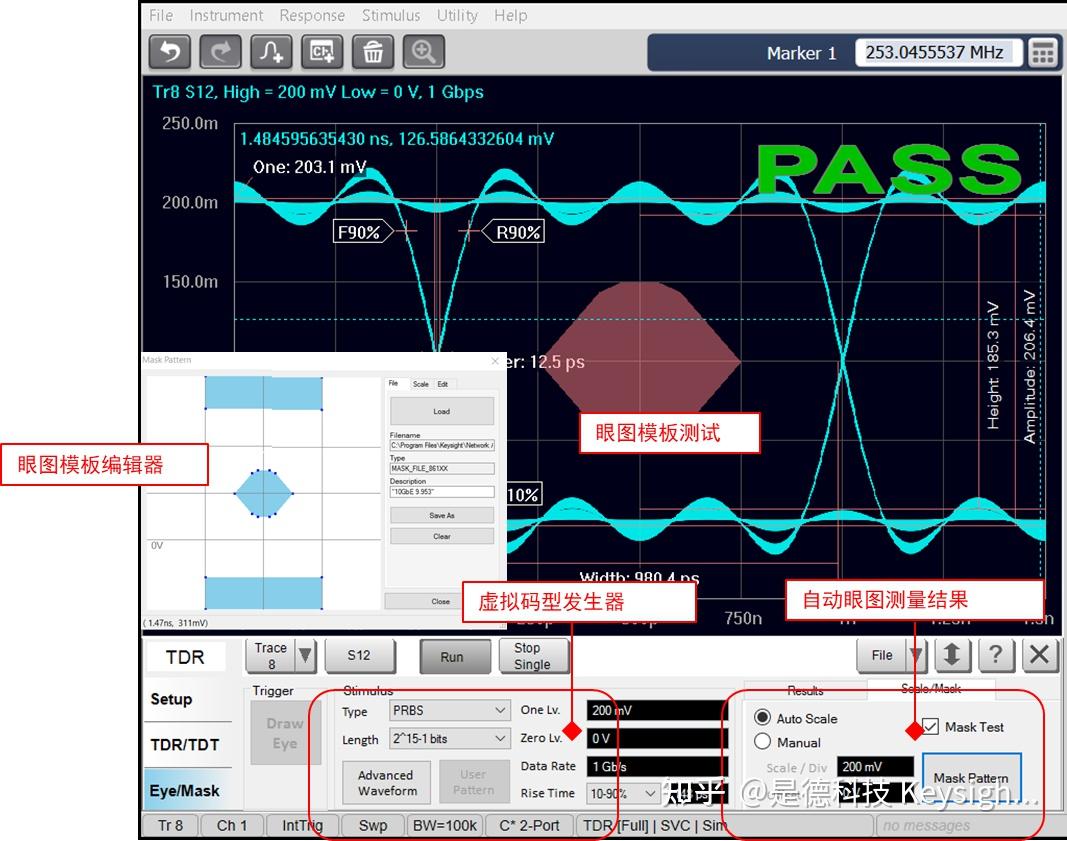Screen dimensions: 1067x841
Task: Click the add channel icon
Action: (322, 52)
